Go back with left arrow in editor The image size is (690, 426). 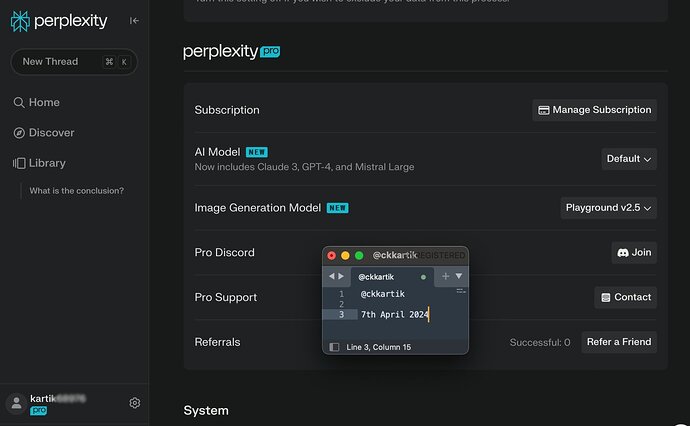[x=331, y=276]
